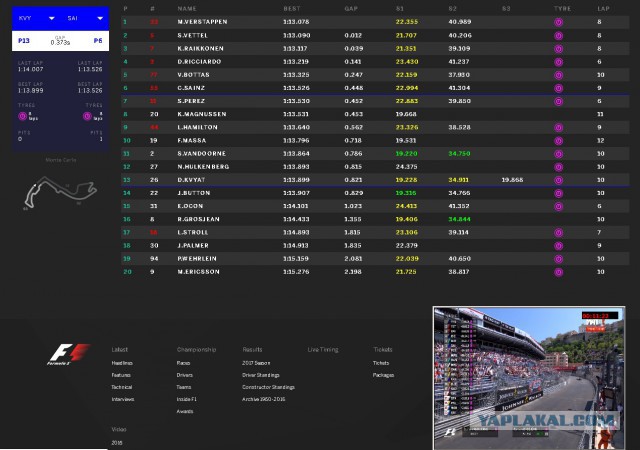Viewport: 640px width, 450px height.
Task: Click the tyre icon in J.Button's row
Action: point(558,193)
